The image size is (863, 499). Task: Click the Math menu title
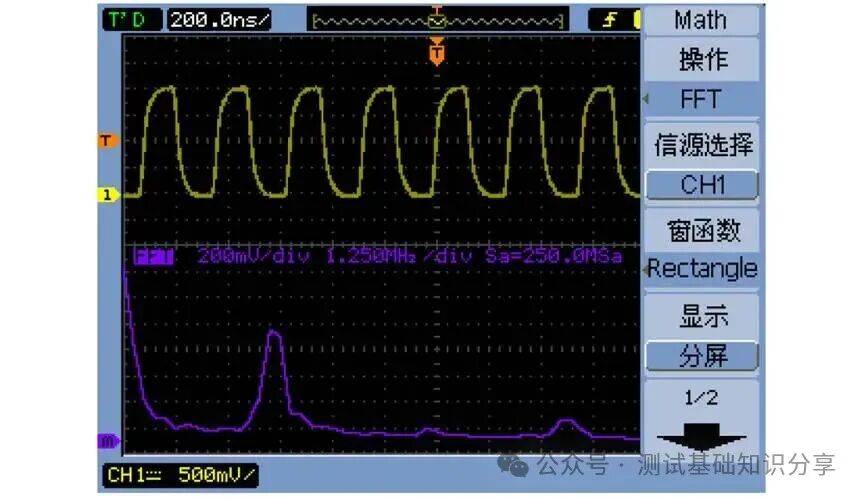pyautogui.click(x=702, y=19)
